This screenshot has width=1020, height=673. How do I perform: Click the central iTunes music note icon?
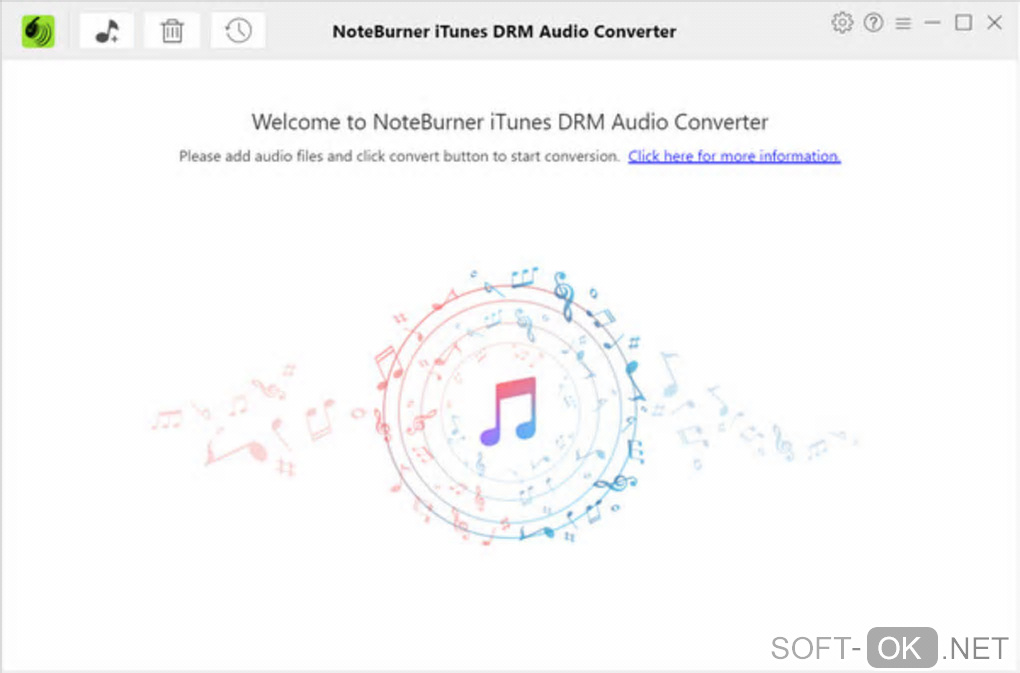pos(508,411)
